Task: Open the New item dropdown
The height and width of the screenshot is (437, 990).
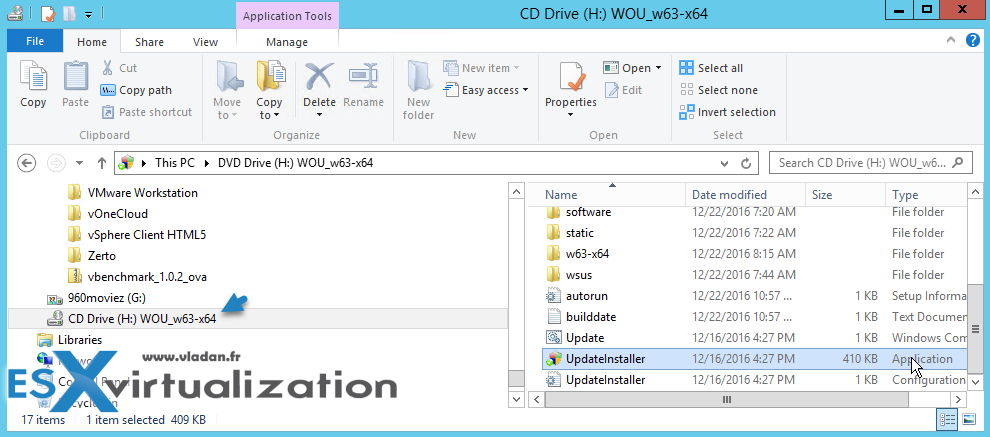Action: click(x=482, y=68)
